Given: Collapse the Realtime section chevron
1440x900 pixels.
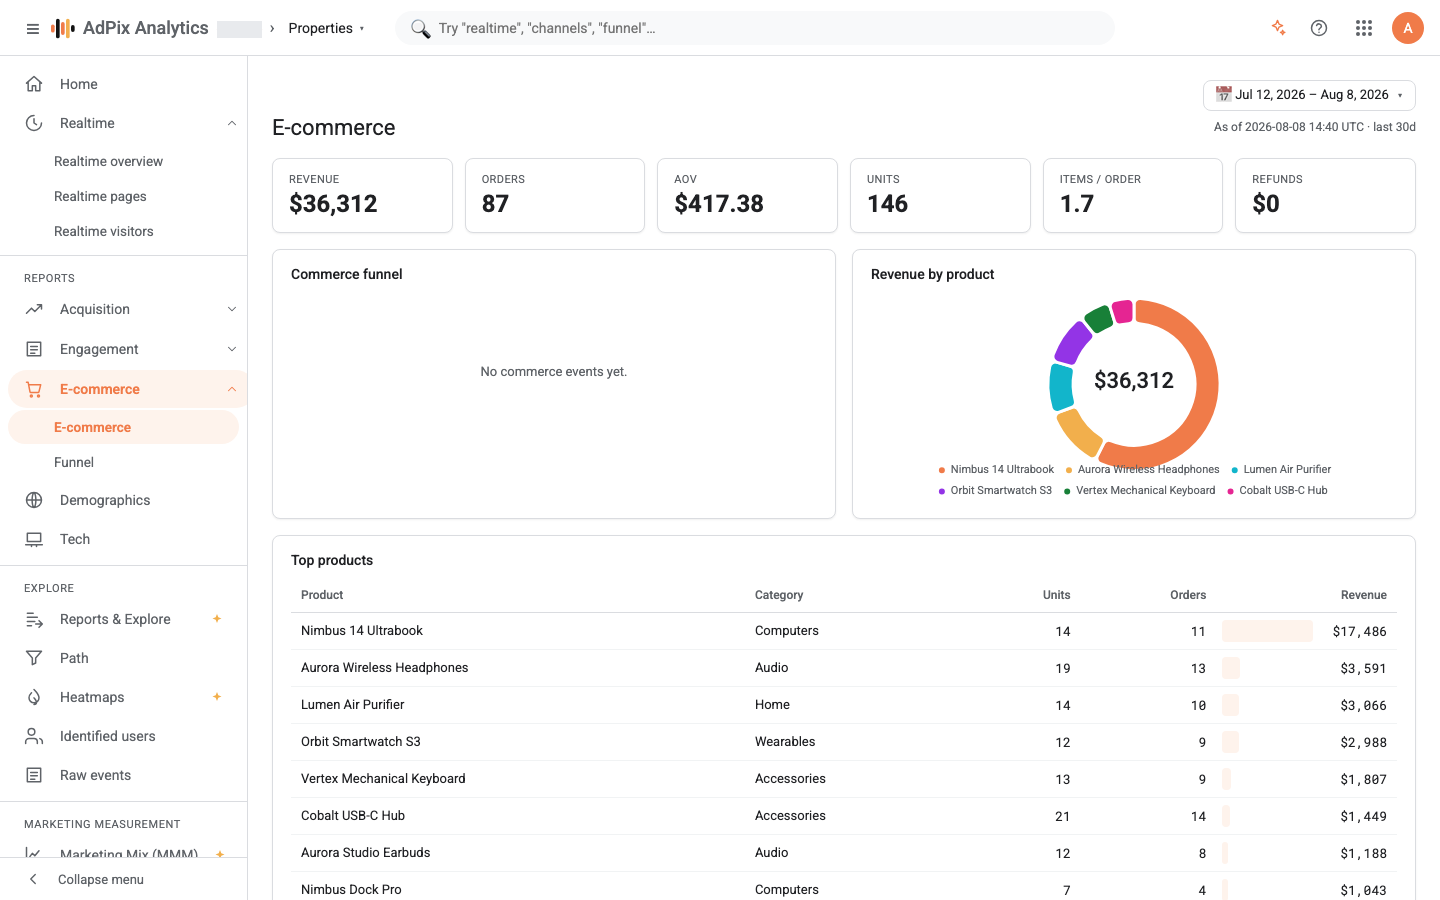Looking at the screenshot, I should click(x=232, y=123).
